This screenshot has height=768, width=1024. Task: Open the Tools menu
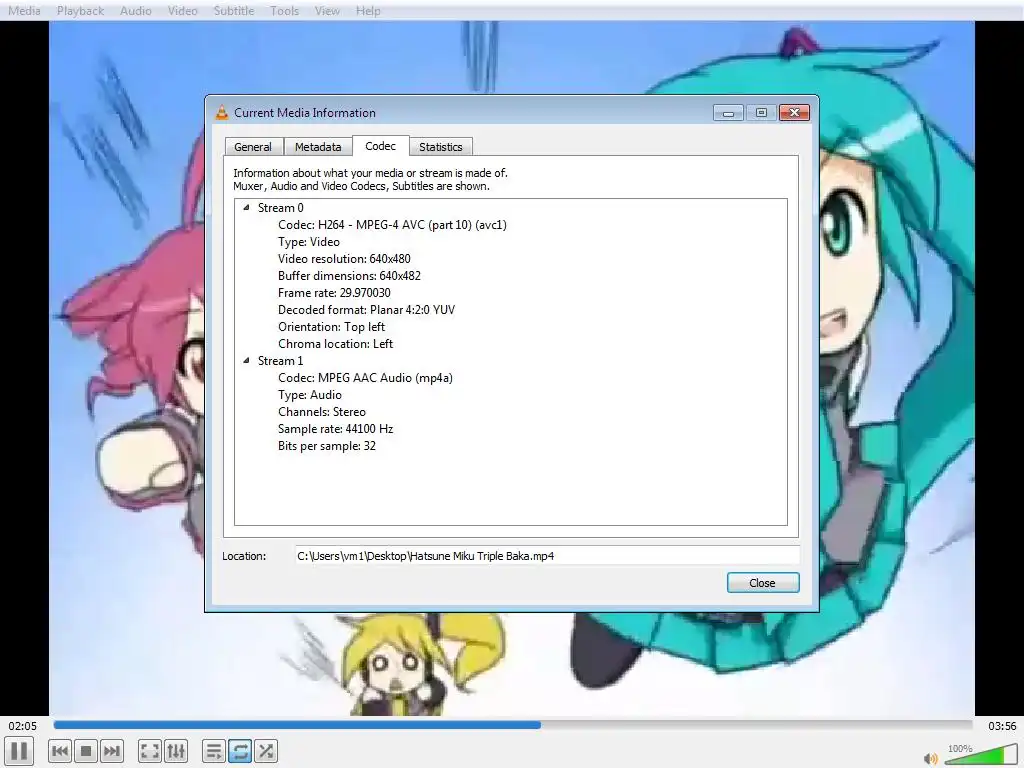(284, 10)
